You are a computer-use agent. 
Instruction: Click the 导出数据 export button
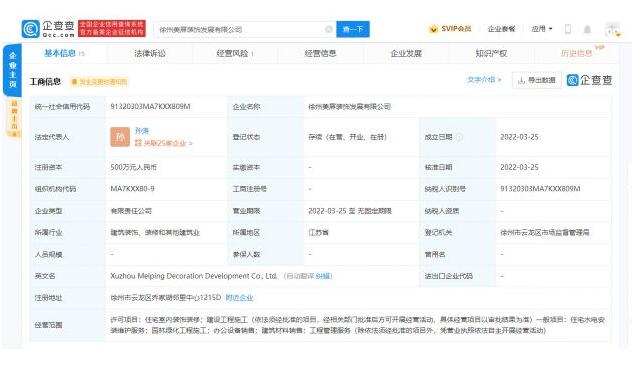point(537,80)
